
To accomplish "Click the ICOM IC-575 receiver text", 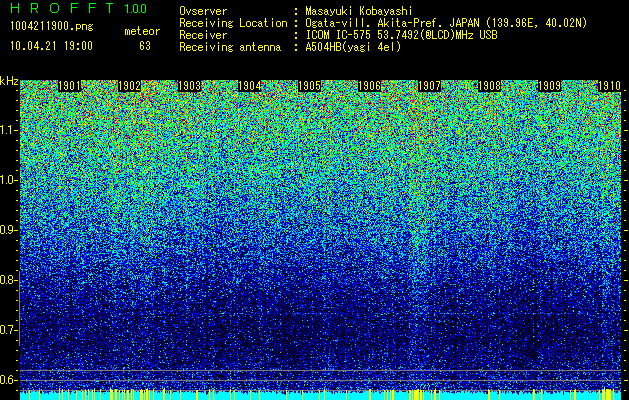I will tap(402, 35).
